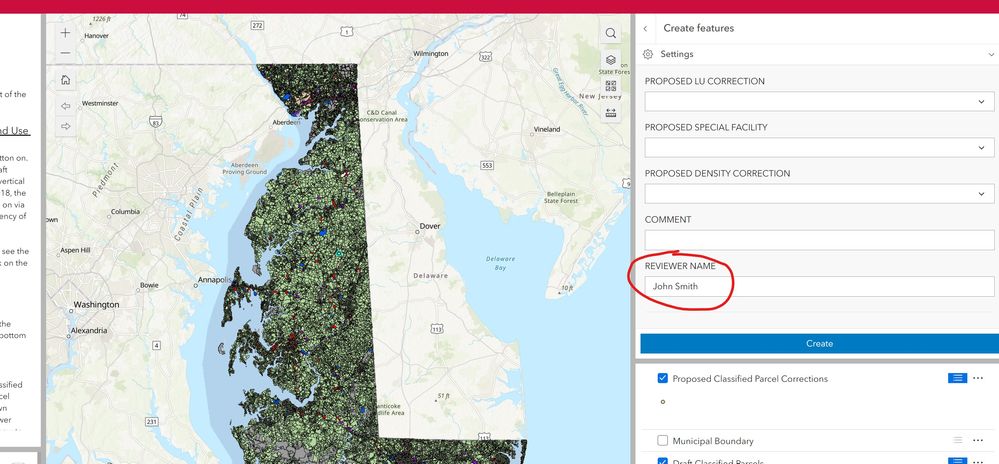Expand the Settings section

tap(819, 54)
